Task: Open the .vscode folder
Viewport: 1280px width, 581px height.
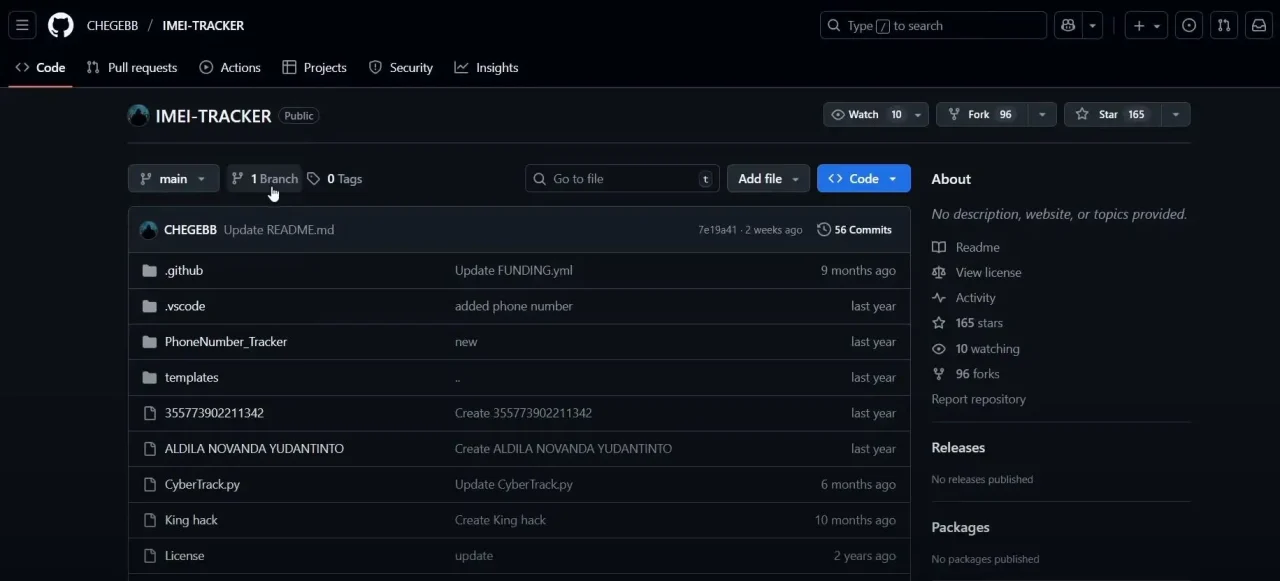Action: pyautogui.click(x=185, y=306)
